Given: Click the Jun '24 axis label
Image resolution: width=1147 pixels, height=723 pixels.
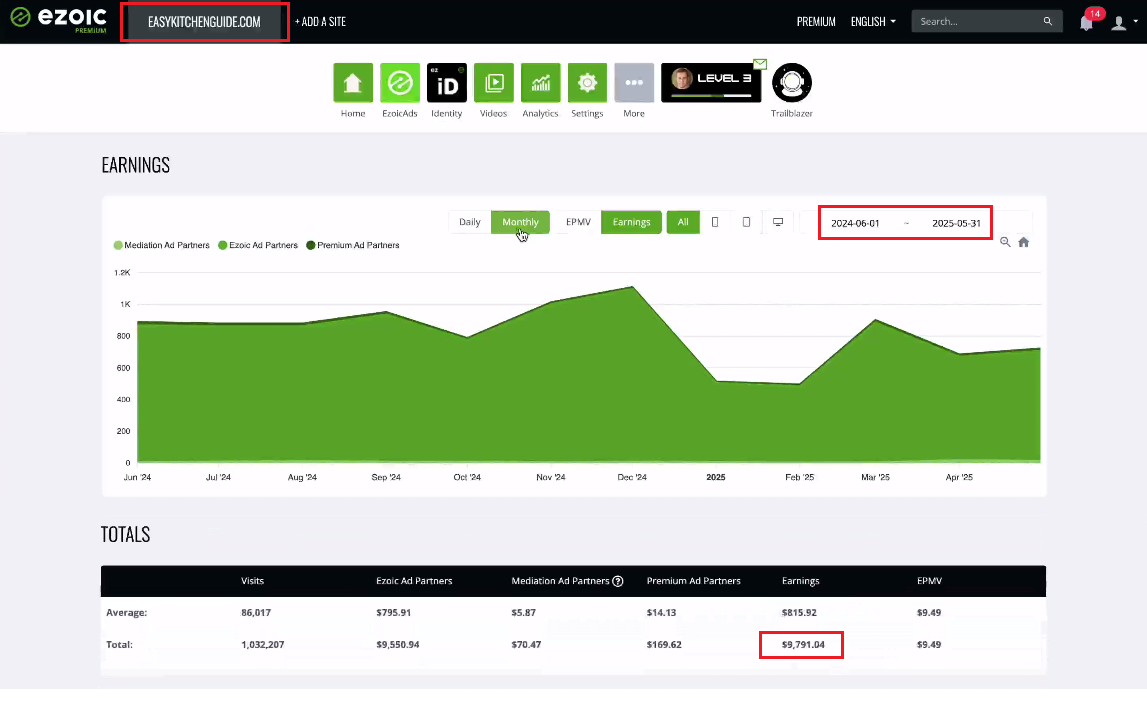Looking at the screenshot, I should tap(137, 477).
